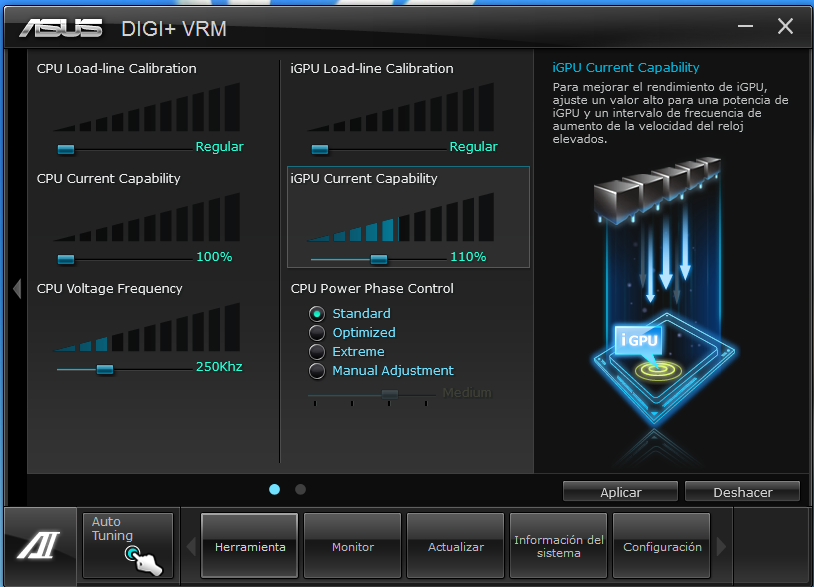Click CPU Power Phase Control heading
Screen dimensions: 814x587
tap(372, 289)
